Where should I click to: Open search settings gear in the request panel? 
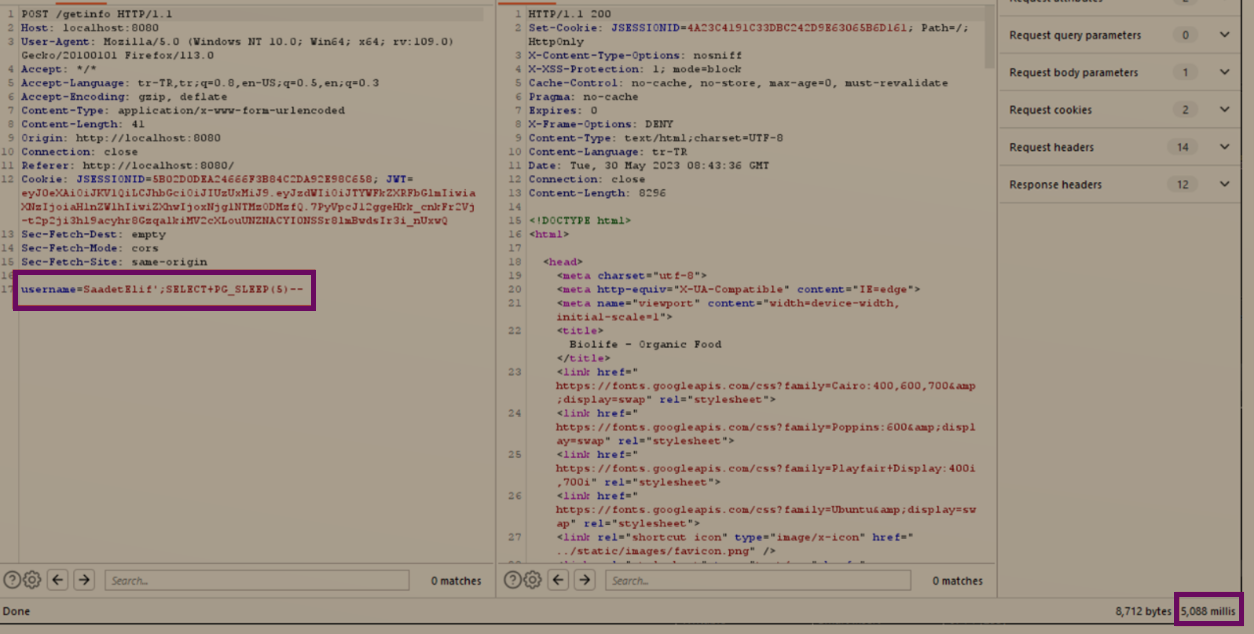point(31,580)
